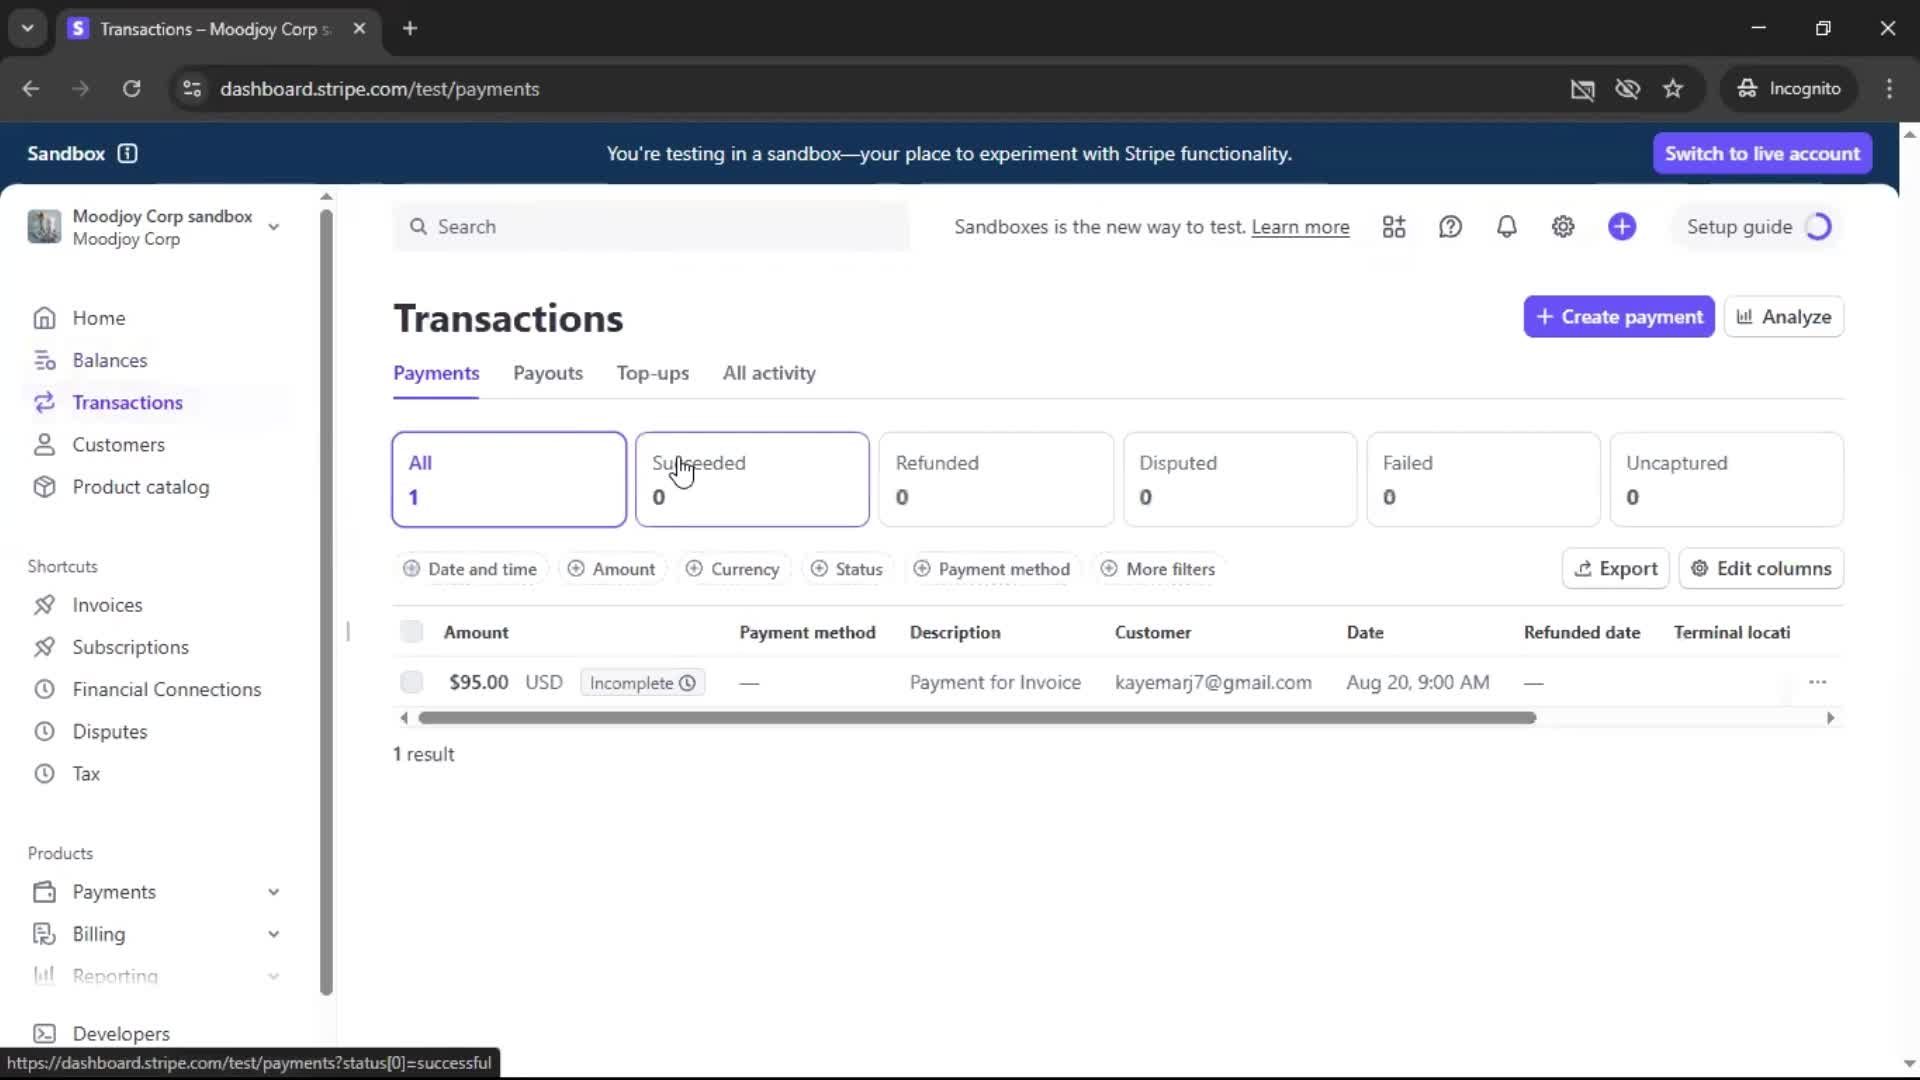
Task: Open row options three-dot menu
Action: point(1817,682)
